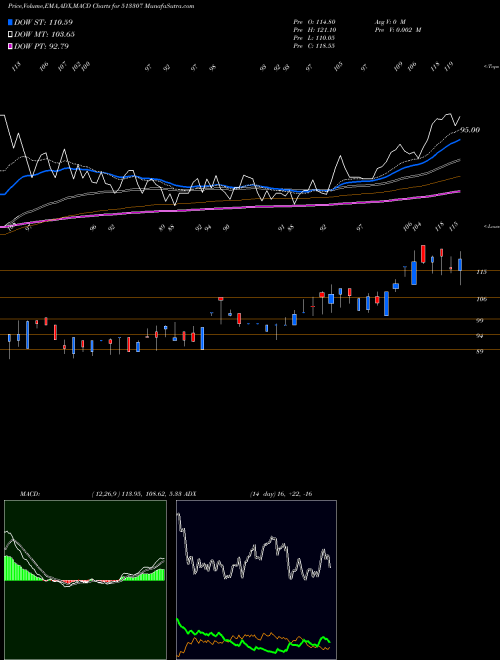Click the MACD: heading text
Screen dimensions: 500x660
[30, 494]
